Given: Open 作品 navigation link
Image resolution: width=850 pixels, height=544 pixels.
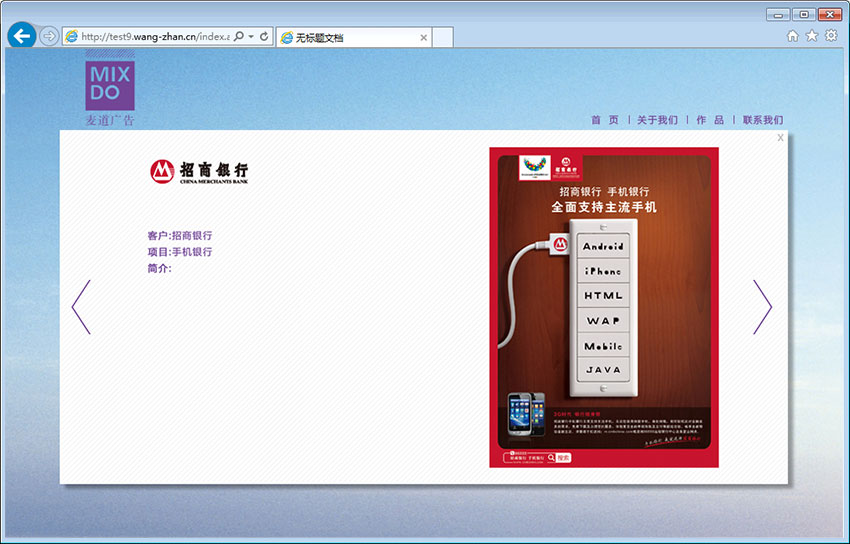Looking at the screenshot, I should point(710,120).
